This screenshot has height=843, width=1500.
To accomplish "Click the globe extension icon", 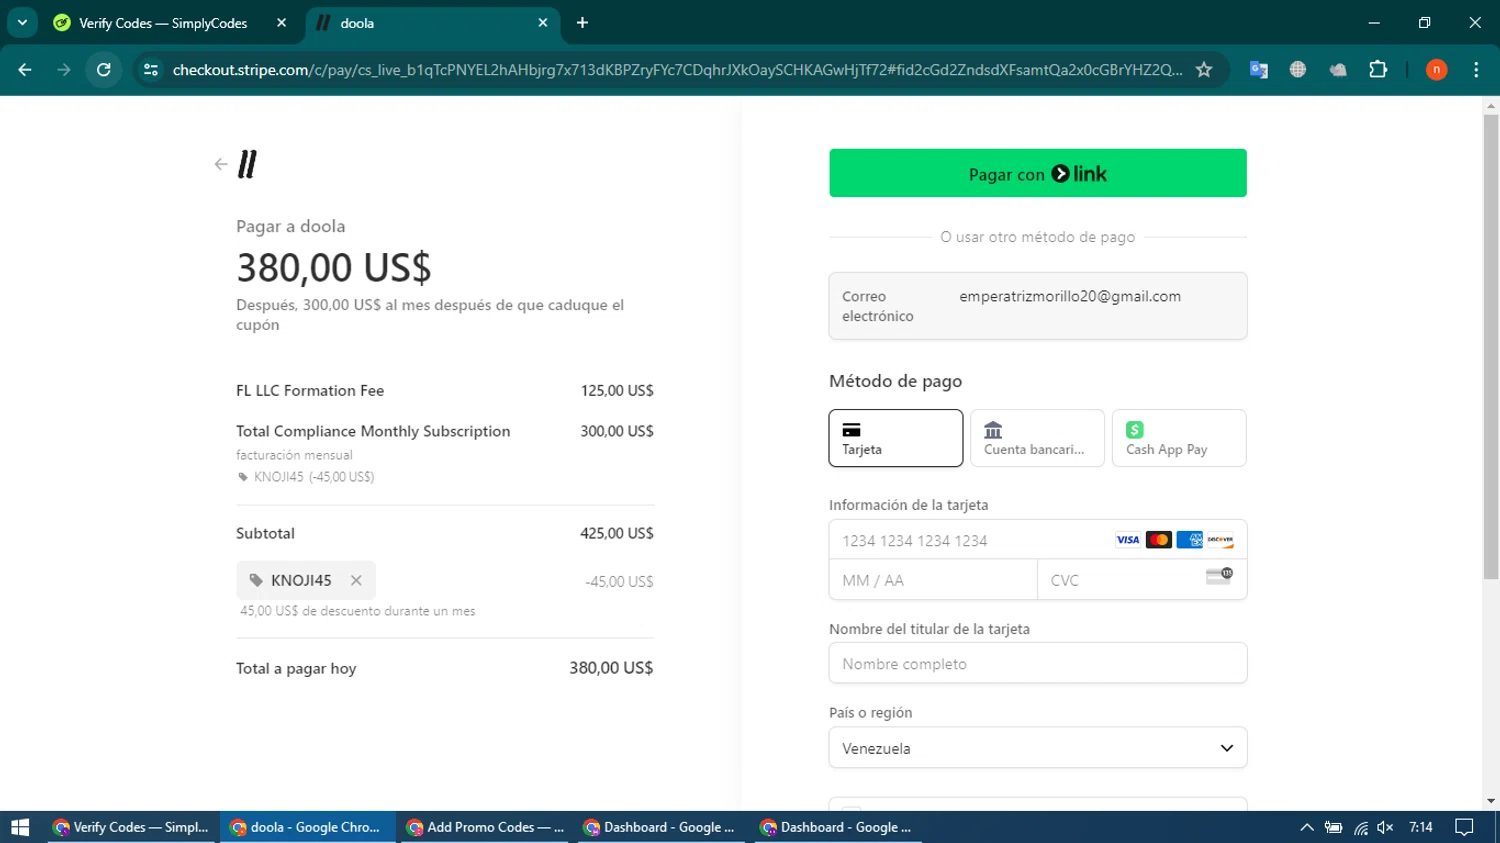I will tap(1298, 70).
